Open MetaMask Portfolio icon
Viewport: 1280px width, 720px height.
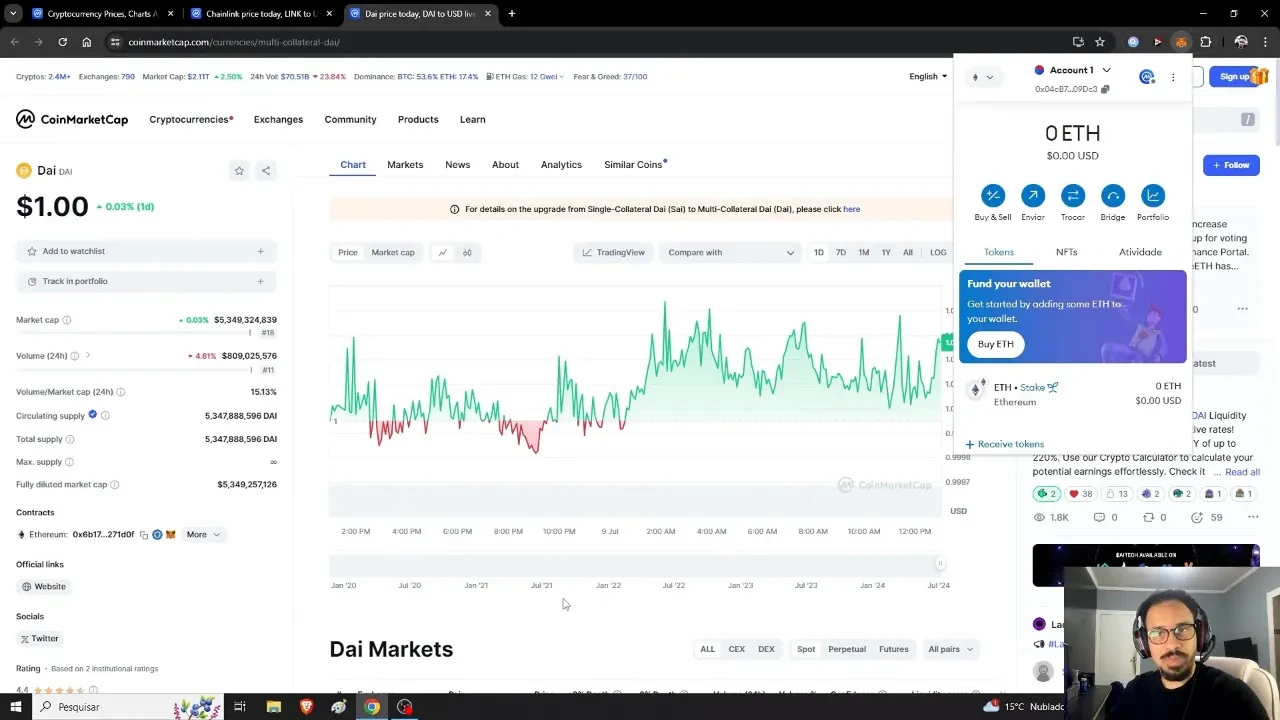click(1153, 196)
